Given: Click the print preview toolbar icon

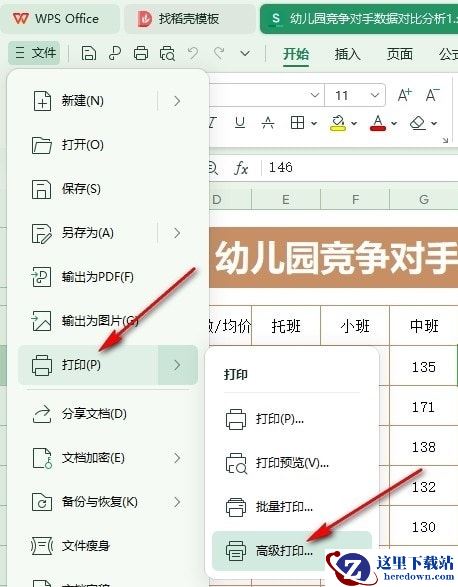Looking at the screenshot, I should (x=167, y=53).
